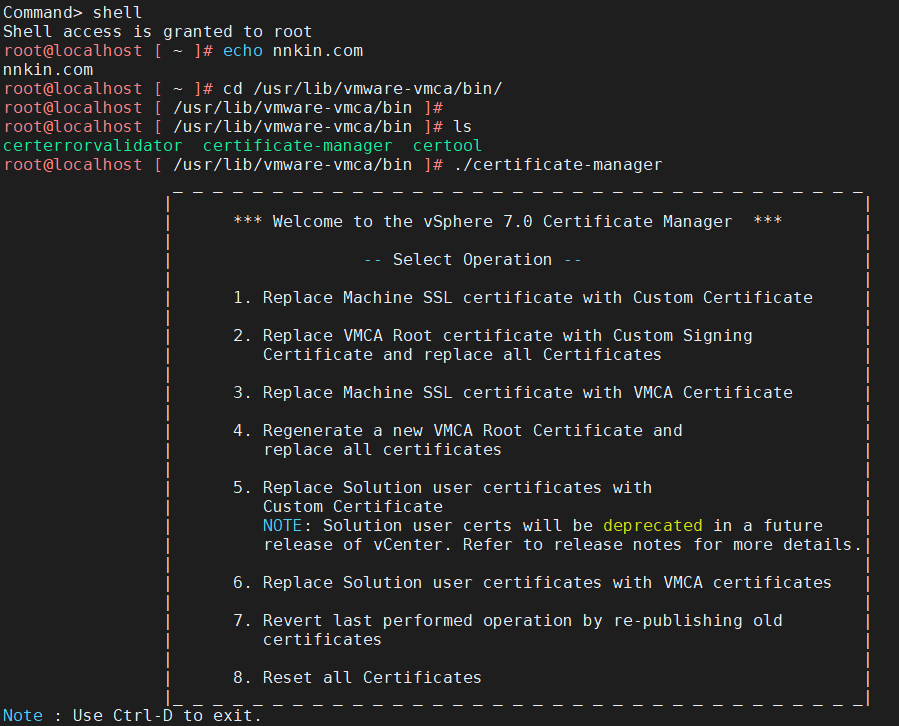
Task: Click the 'nnkin.com' output line below echo
Action: coord(48,70)
